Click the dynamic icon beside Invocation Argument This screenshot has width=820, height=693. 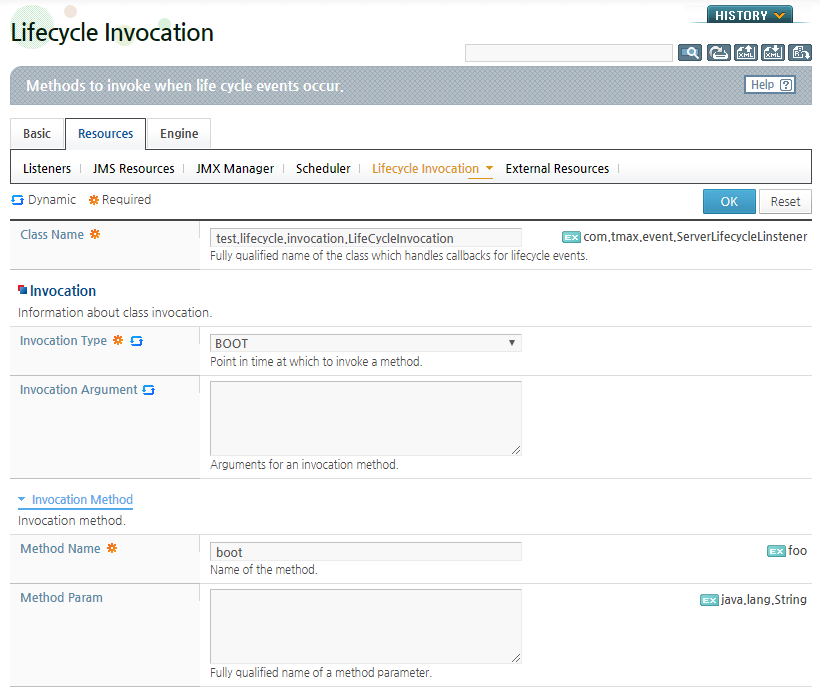coord(149,390)
